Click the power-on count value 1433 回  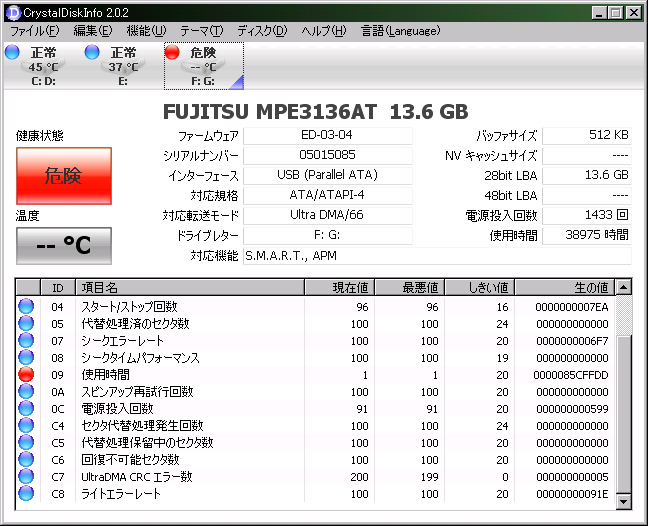(587, 215)
